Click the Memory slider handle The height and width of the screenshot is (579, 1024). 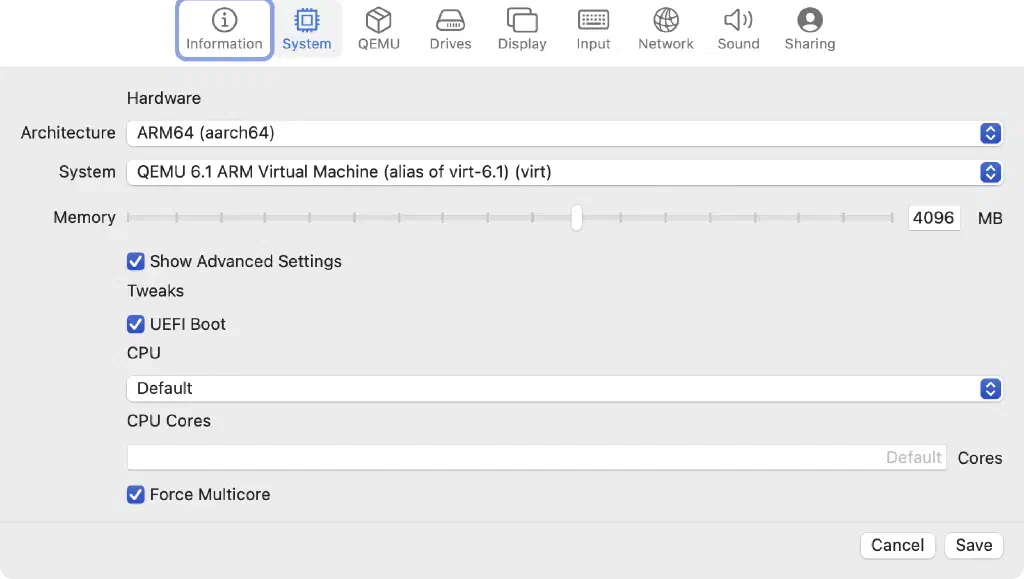(x=577, y=218)
